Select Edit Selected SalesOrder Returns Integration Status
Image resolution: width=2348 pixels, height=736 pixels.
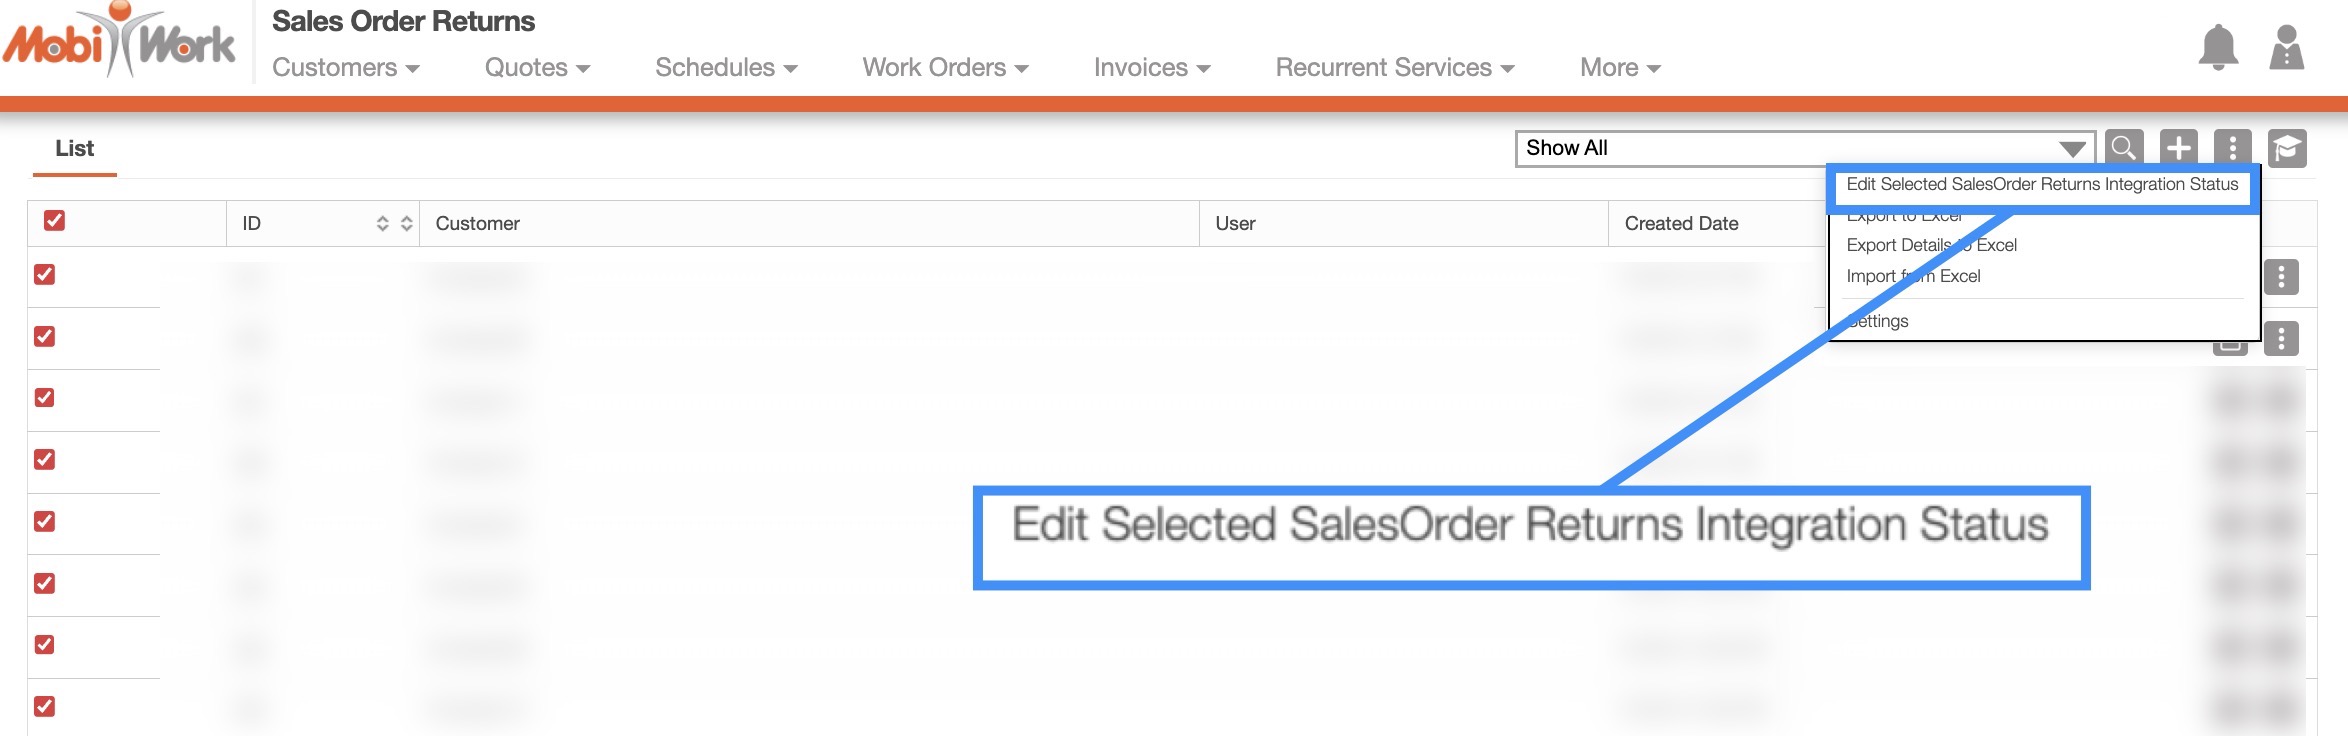coord(2041,184)
